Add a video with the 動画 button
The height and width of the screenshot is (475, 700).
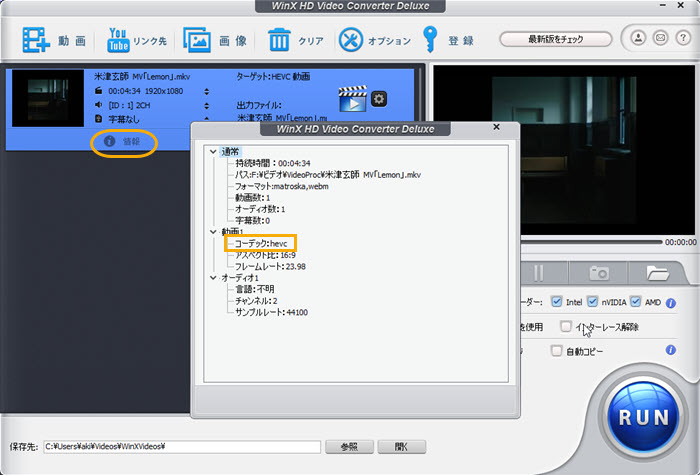click(x=54, y=40)
